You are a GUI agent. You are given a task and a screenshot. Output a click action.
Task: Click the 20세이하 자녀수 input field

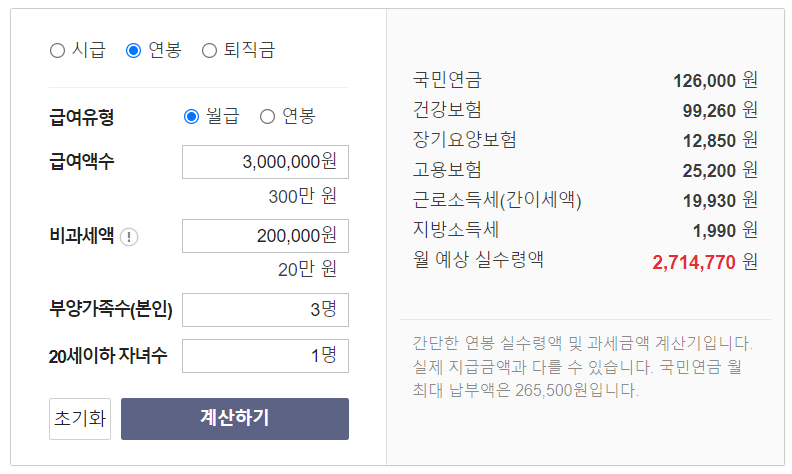tap(265, 356)
